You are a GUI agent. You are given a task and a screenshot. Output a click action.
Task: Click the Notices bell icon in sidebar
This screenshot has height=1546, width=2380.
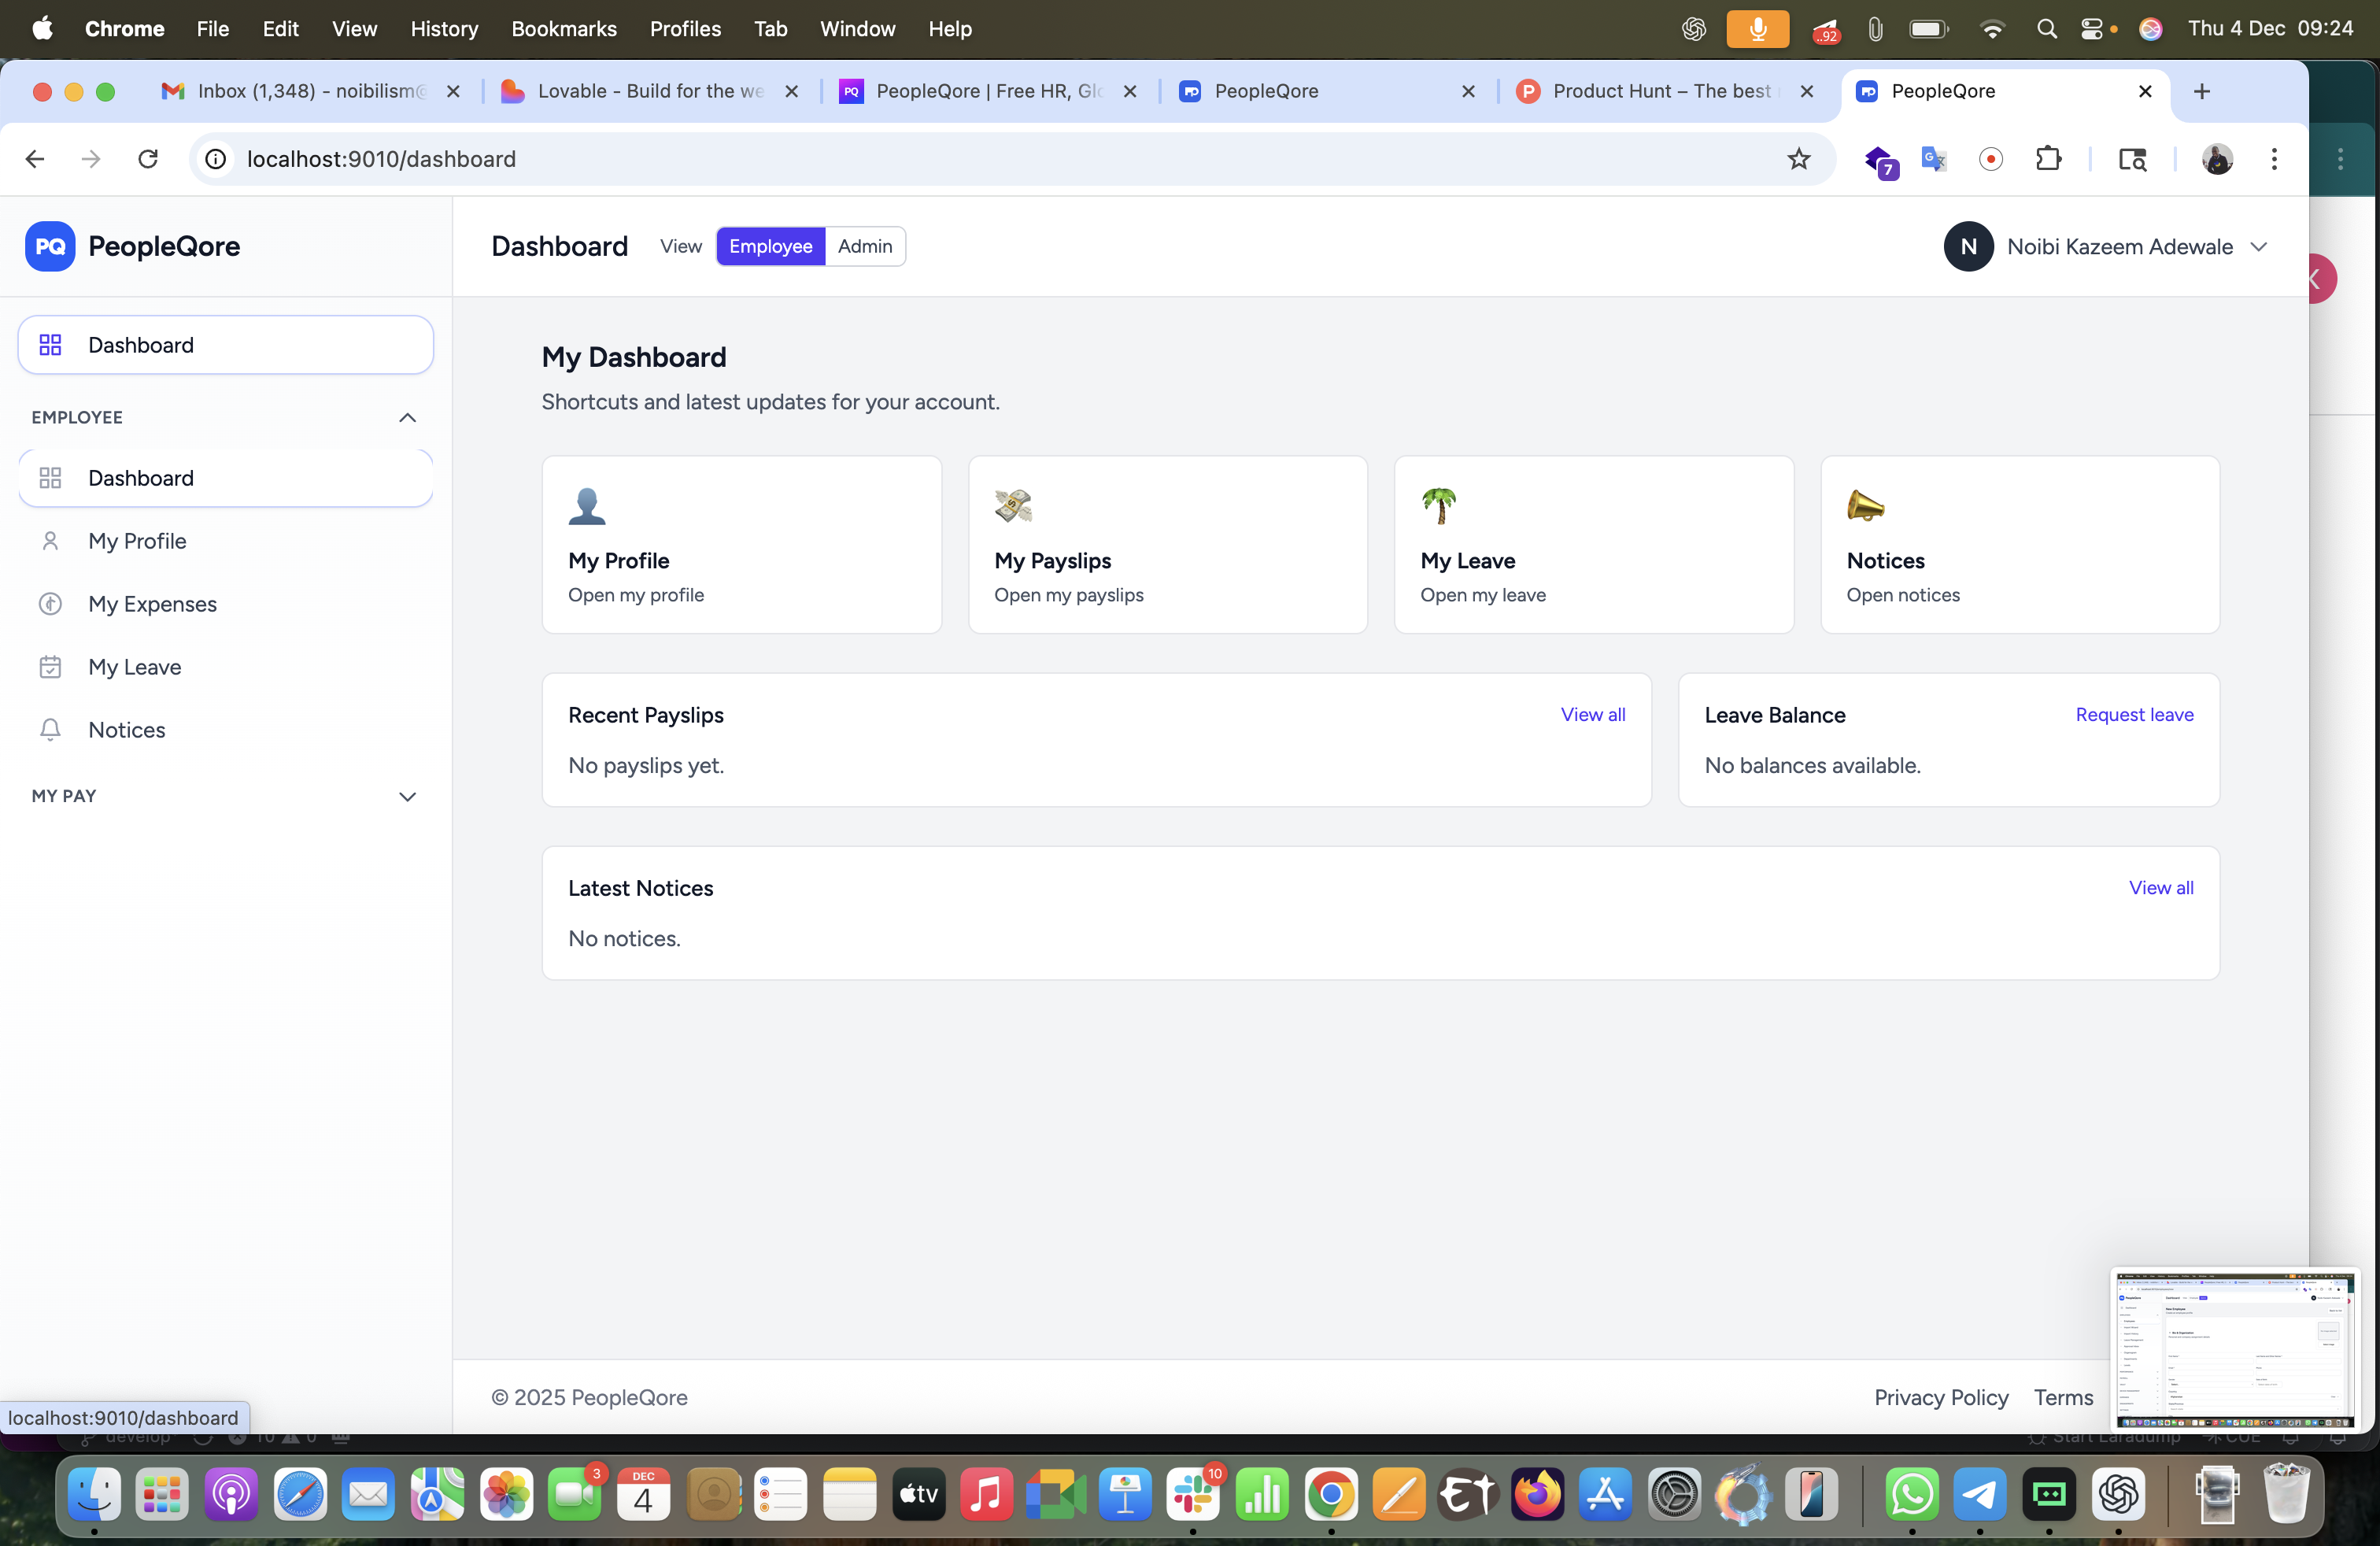pos(50,730)
